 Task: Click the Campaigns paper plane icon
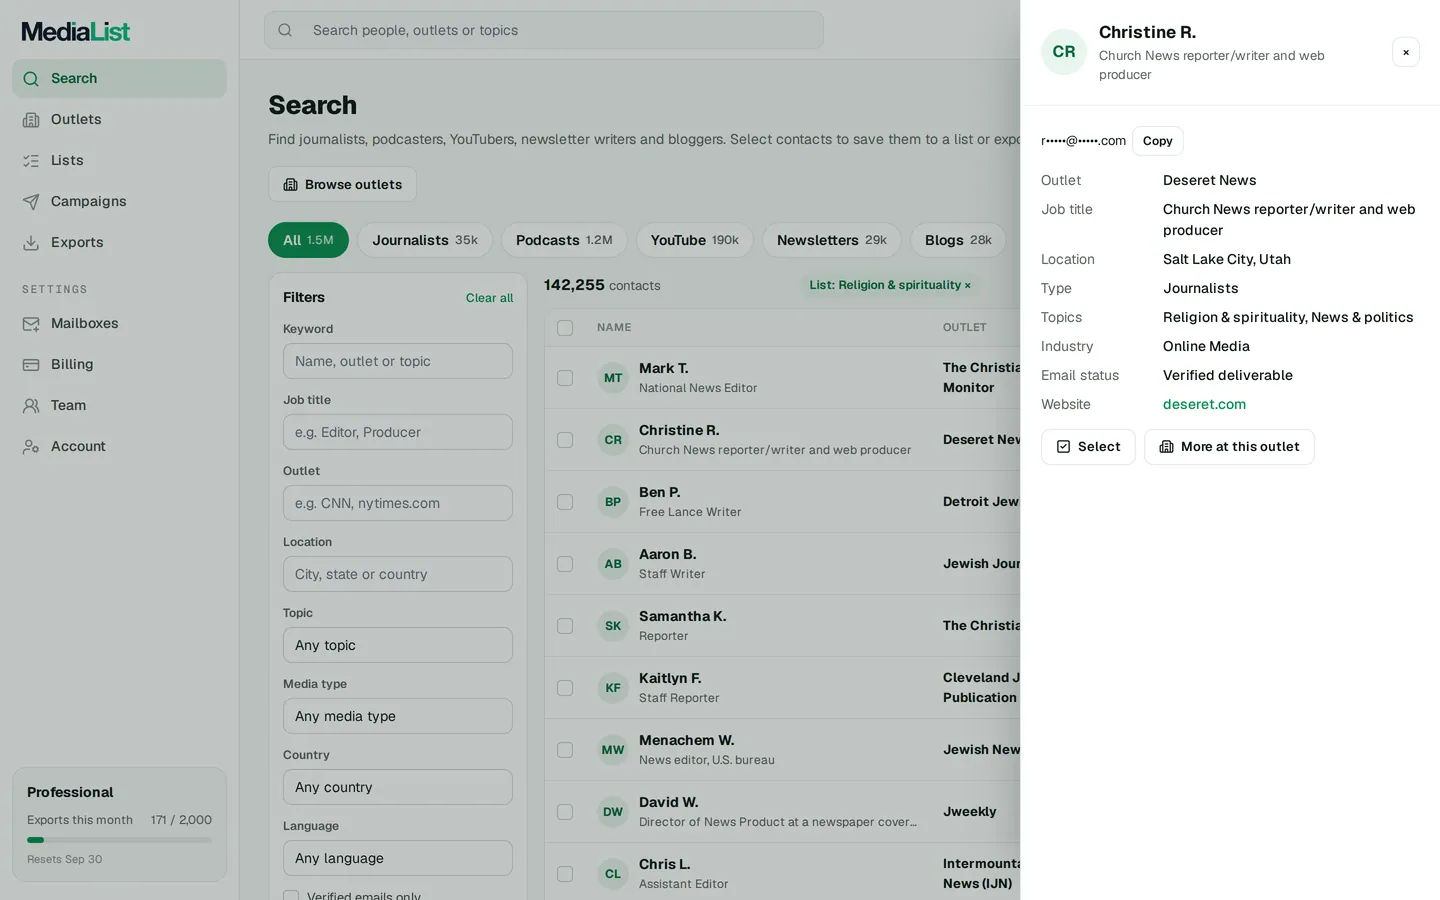31,202
